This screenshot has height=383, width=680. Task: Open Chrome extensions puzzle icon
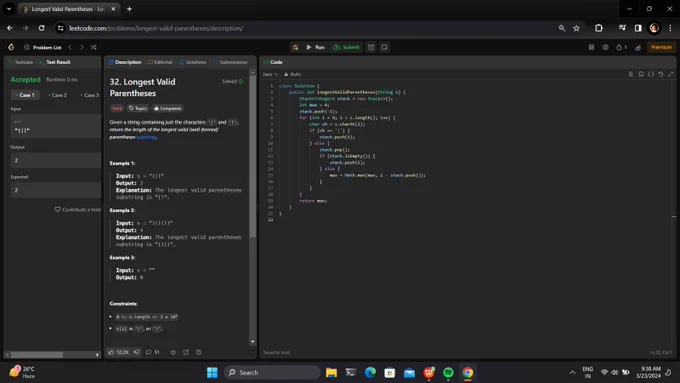pyautogui.click(x=599, y=28)
